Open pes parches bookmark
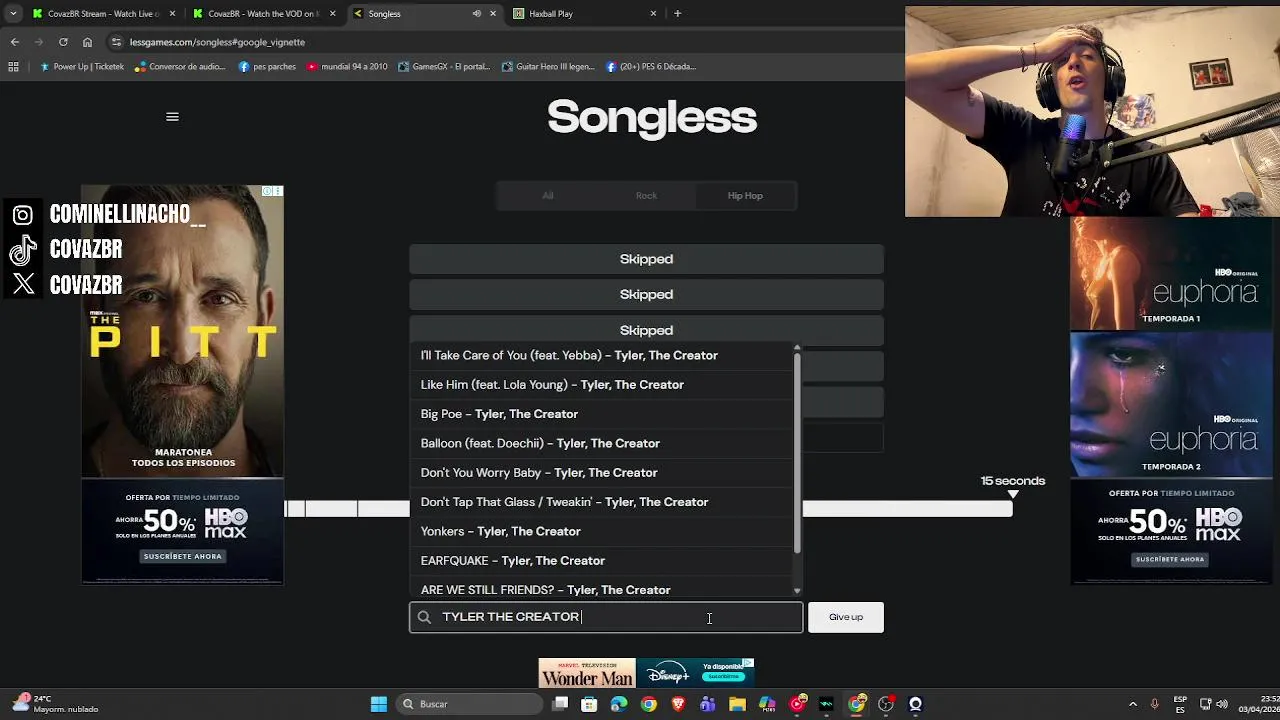The width and height of the screenshot is (1280, 720). (267, 67)
